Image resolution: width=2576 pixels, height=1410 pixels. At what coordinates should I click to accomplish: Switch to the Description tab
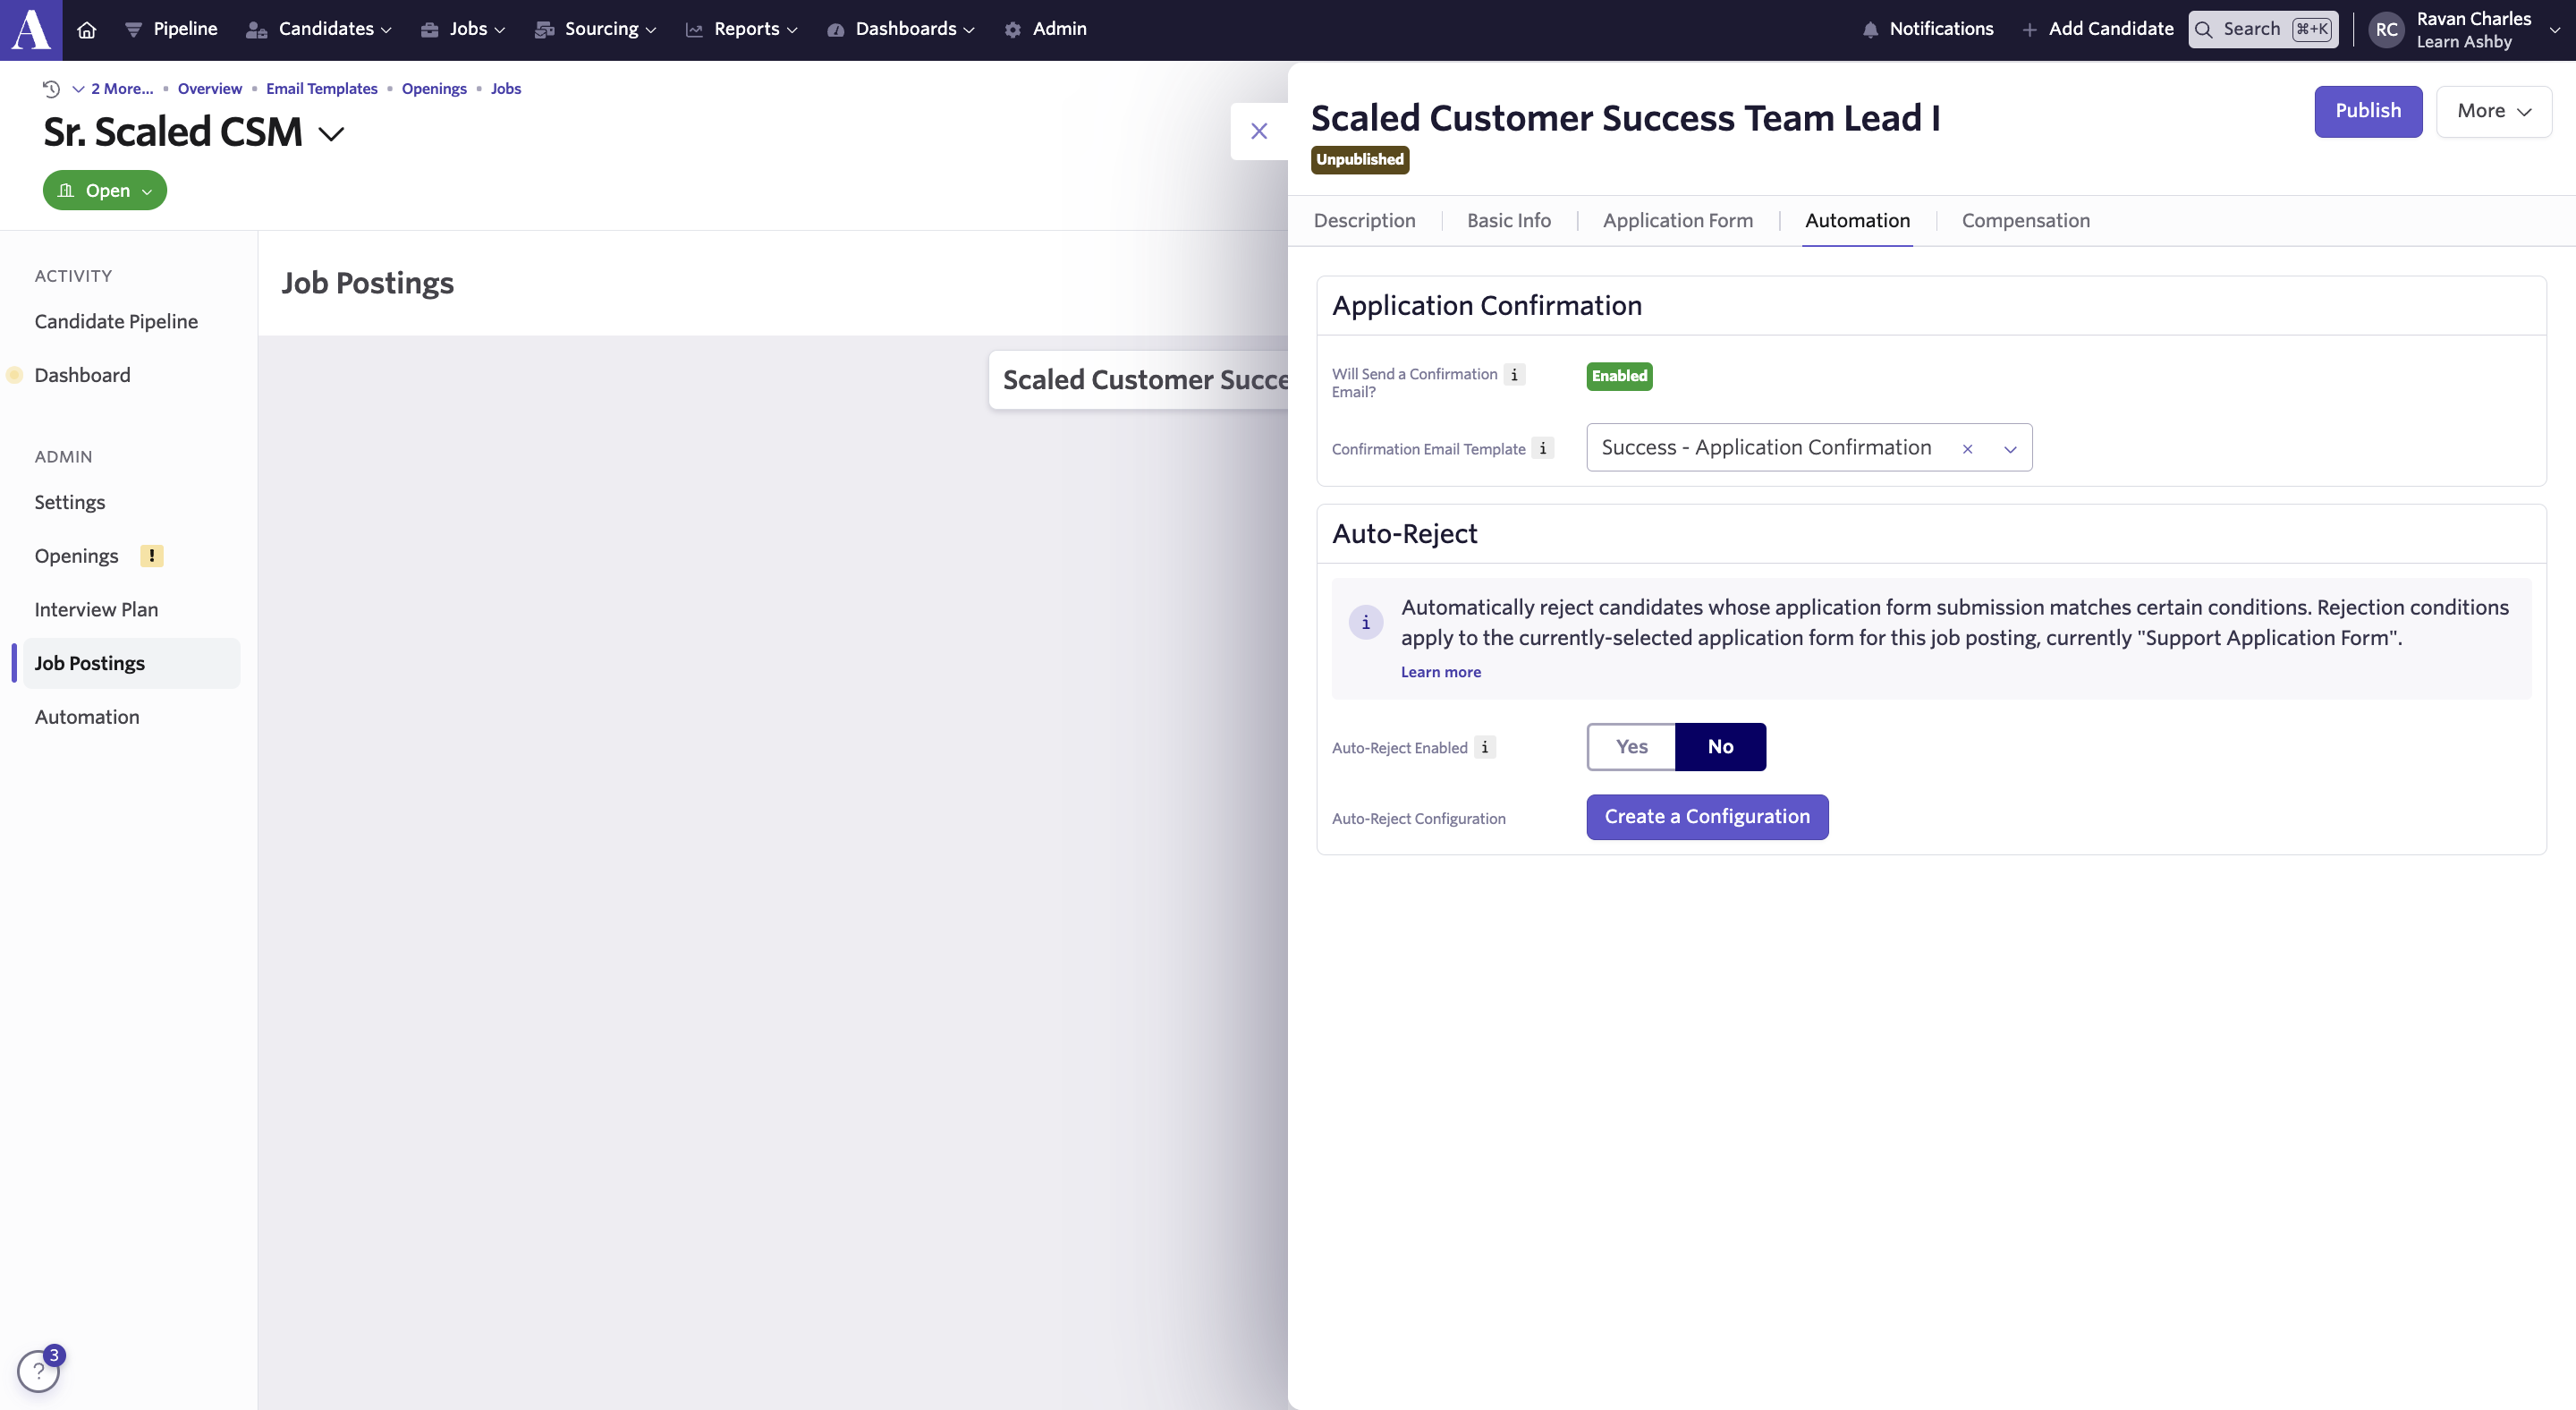[1364, 220]
